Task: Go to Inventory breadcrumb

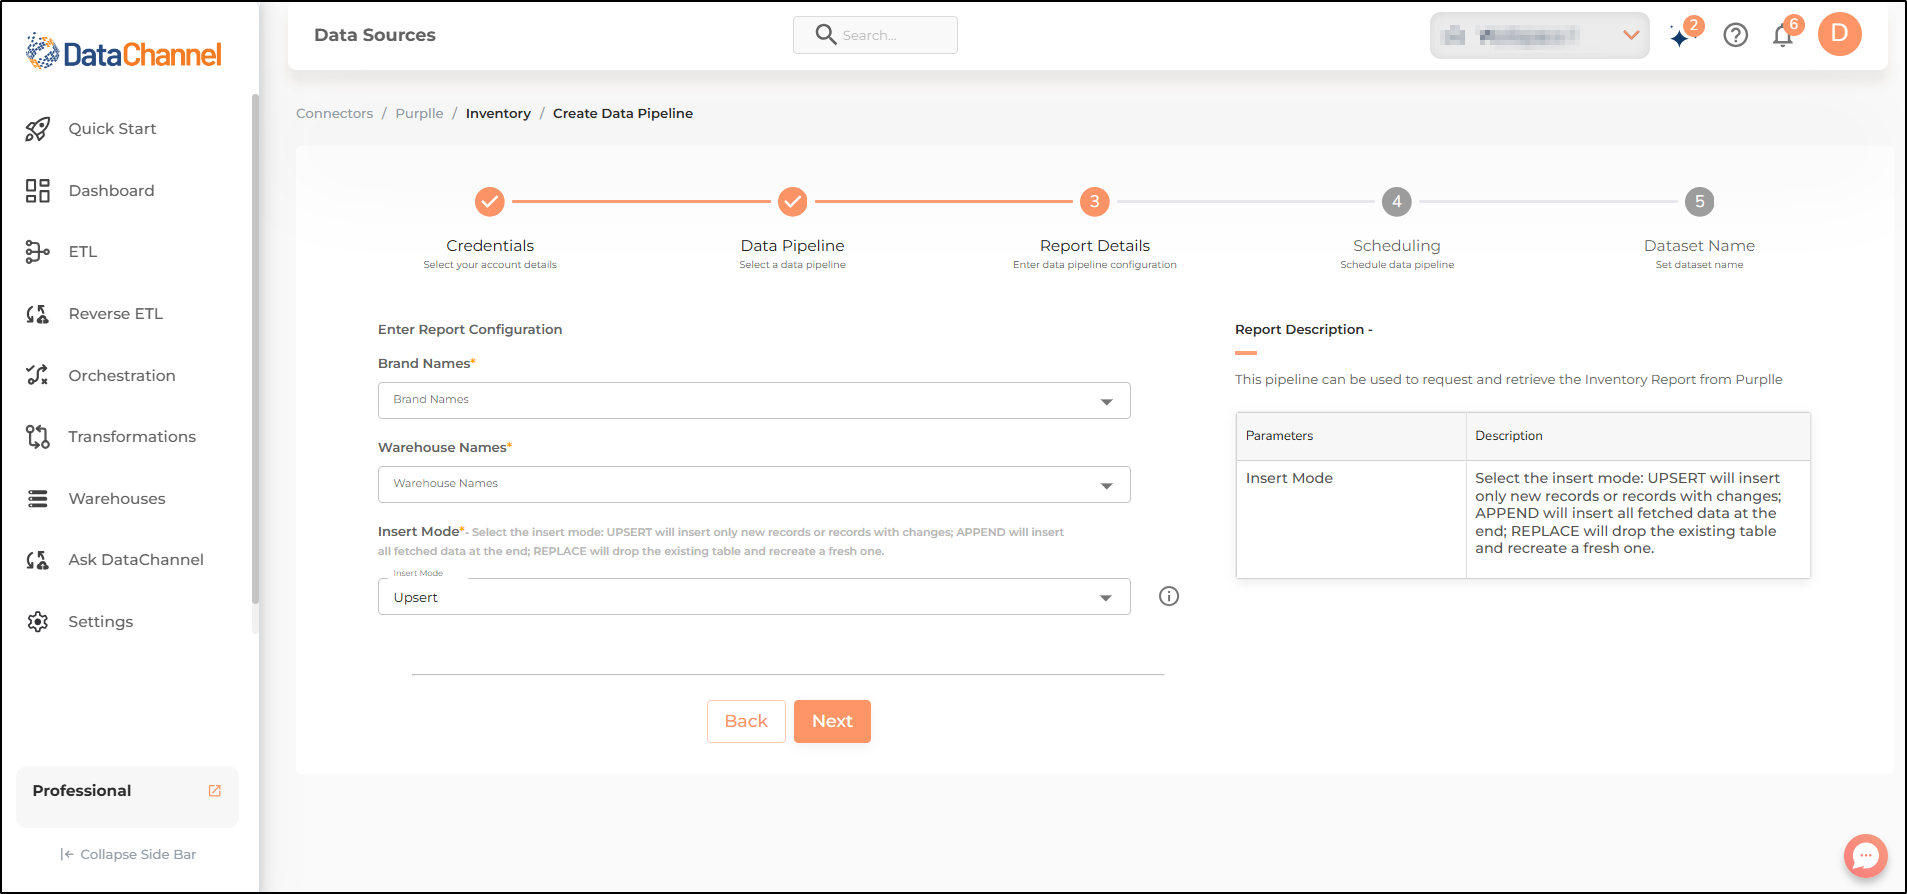Action: [x=498, y=114]
